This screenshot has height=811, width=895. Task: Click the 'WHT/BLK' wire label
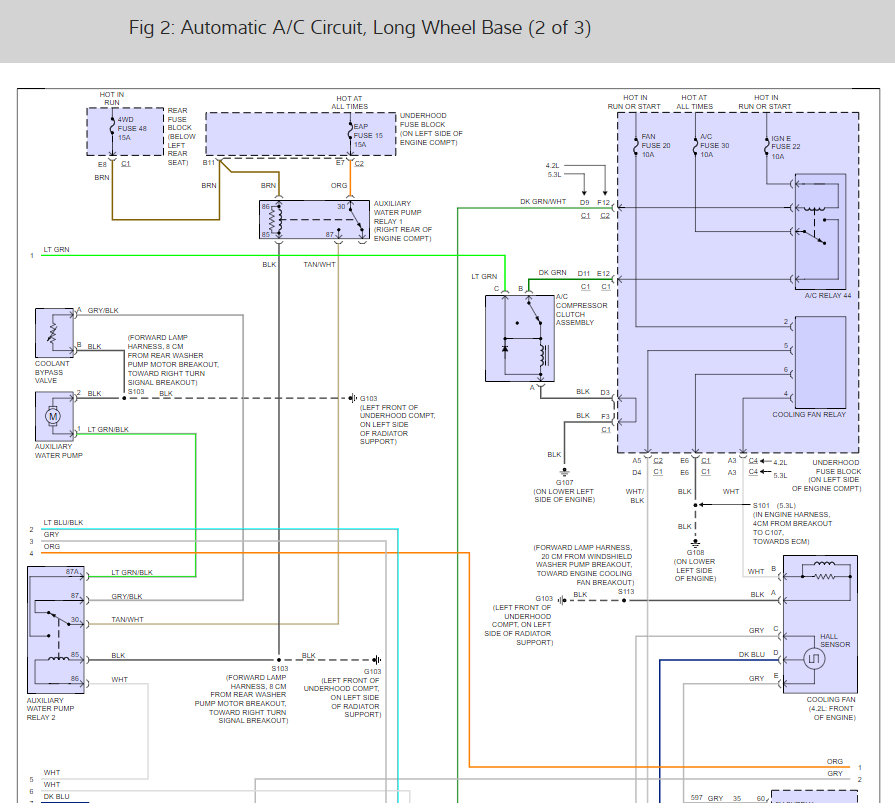pyautogui.click(x=635, y=496)
